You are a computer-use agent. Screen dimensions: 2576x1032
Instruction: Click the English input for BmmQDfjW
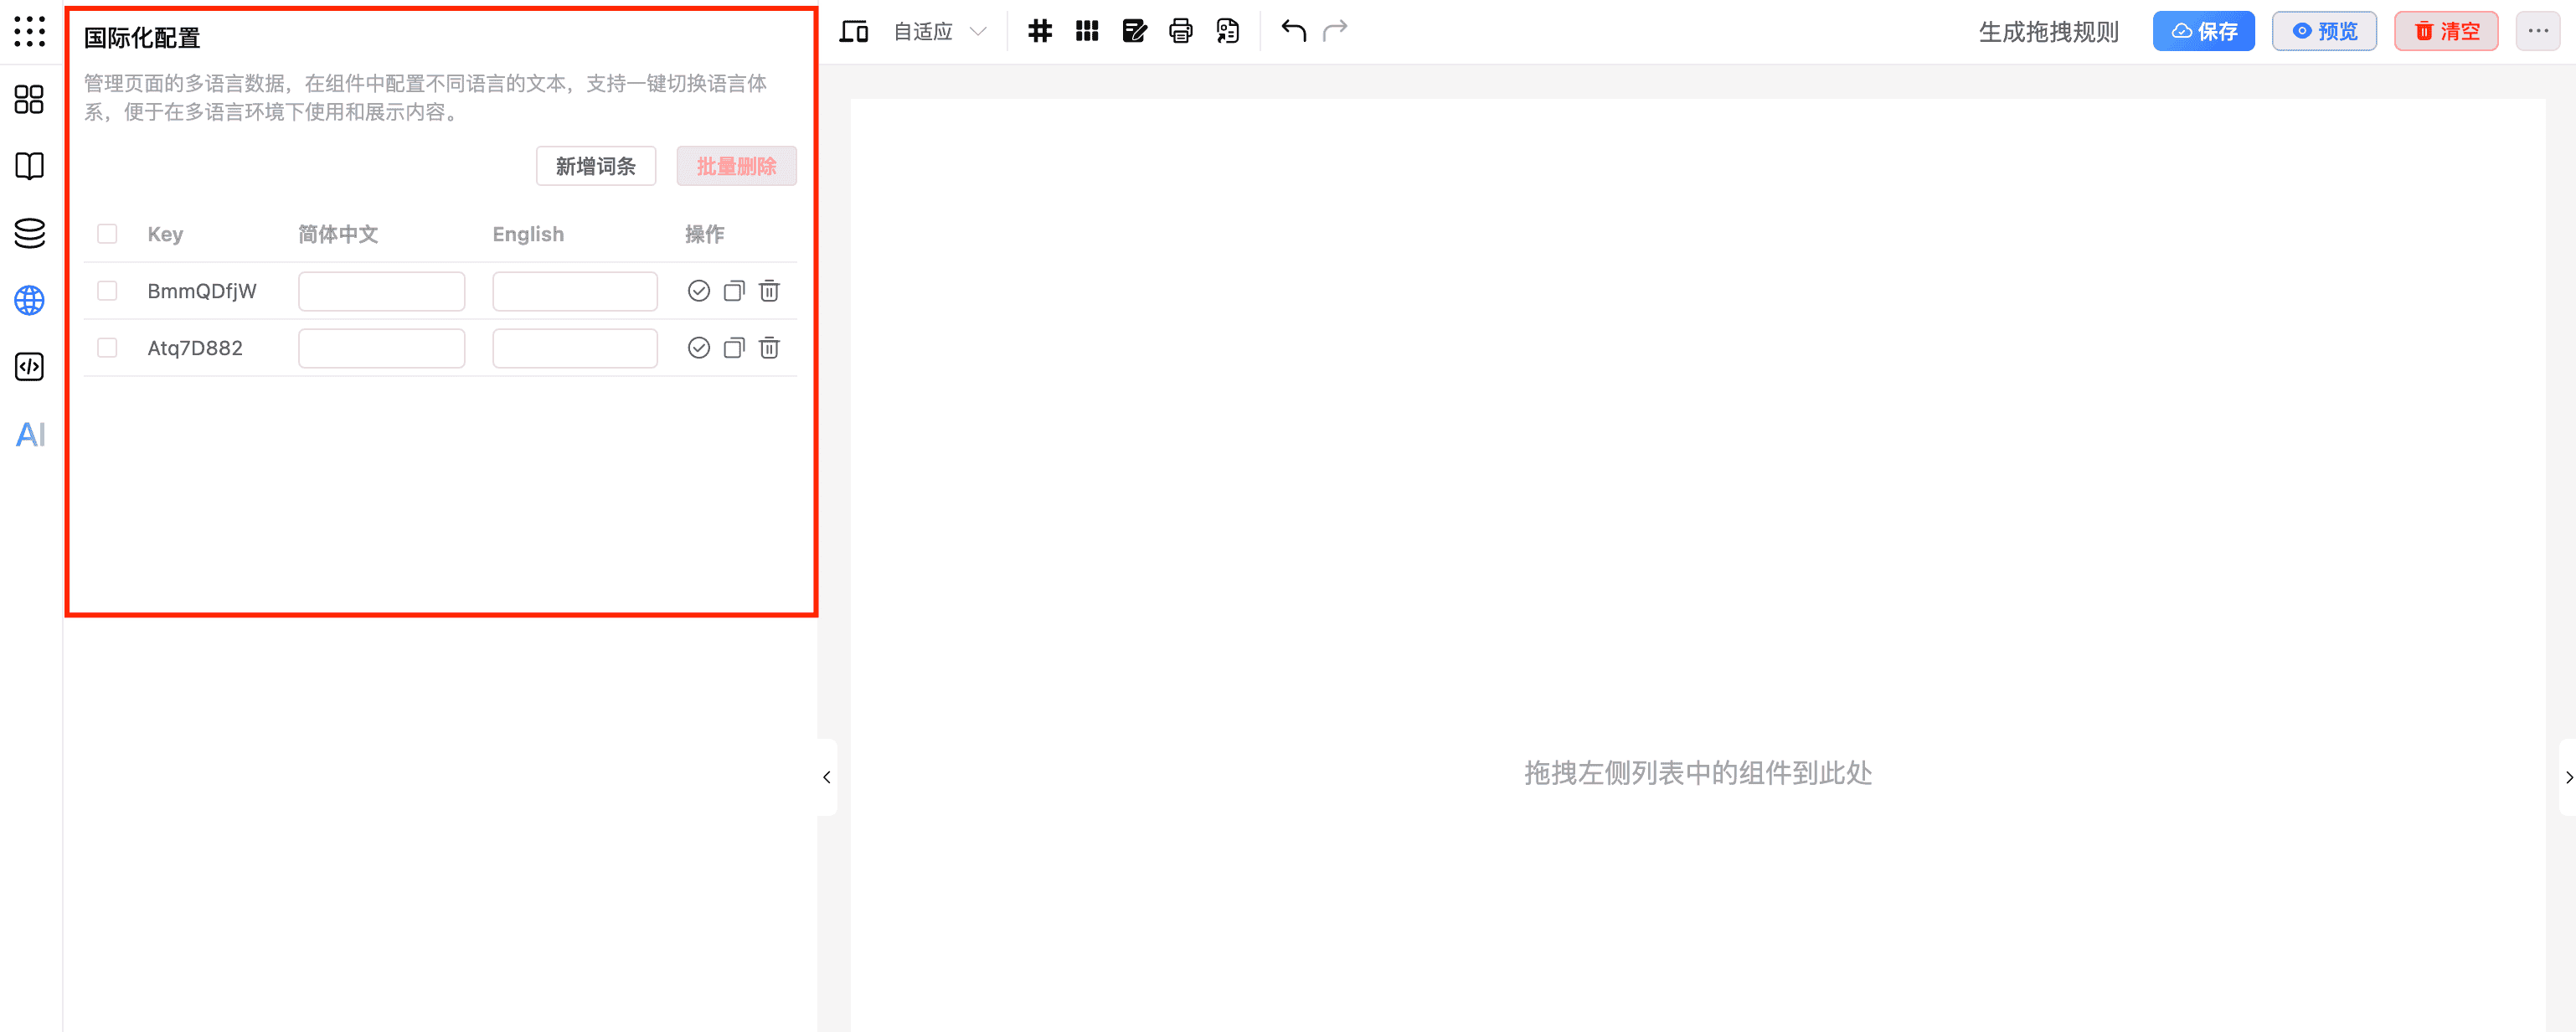(x=575, y=291)
